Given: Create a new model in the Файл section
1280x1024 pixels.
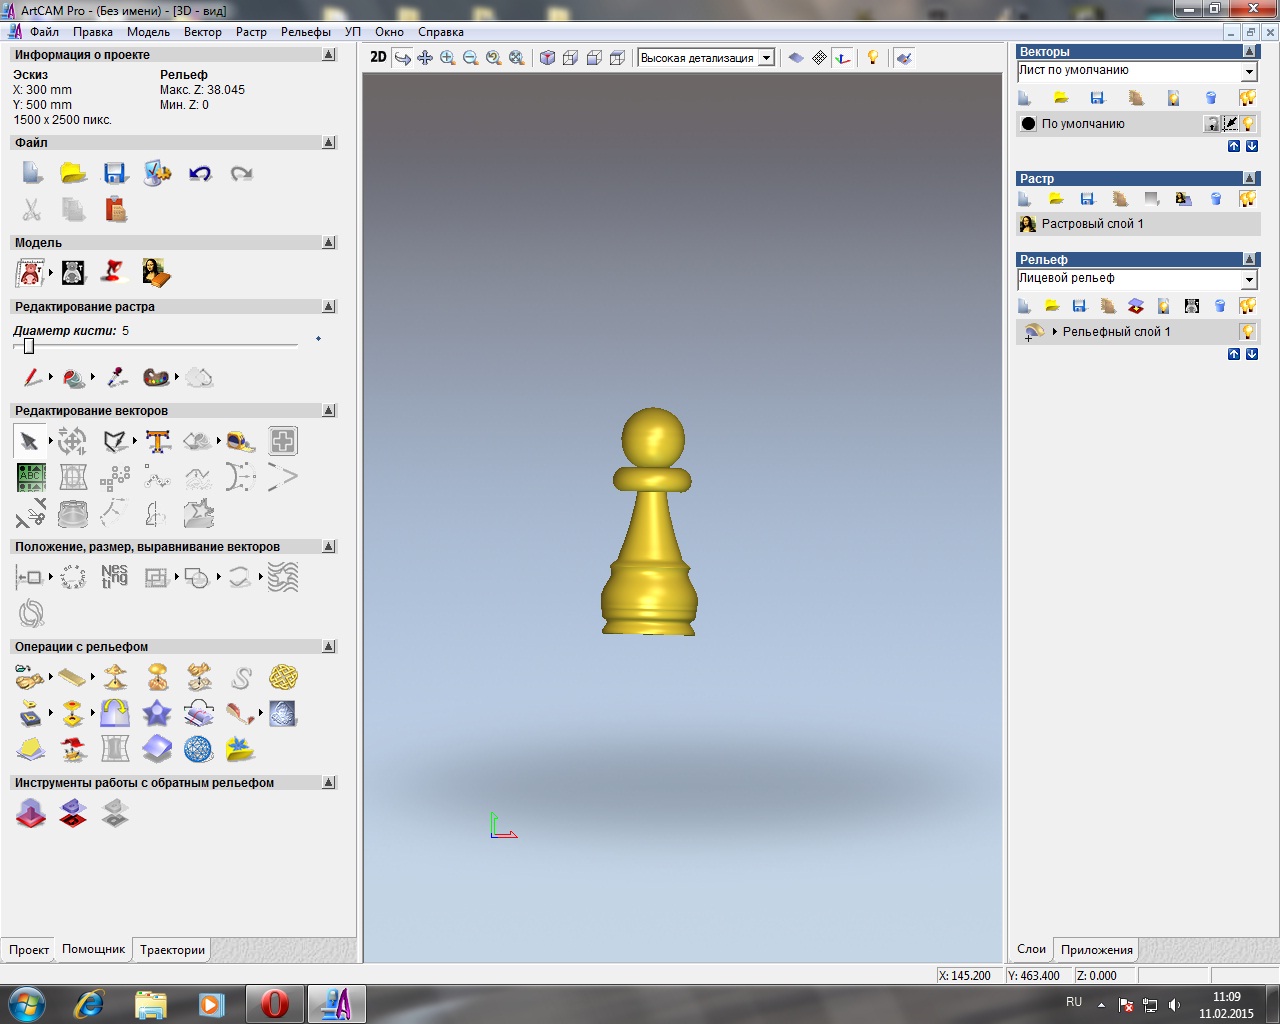Looking at the screenshot, I should tap(32, 174).
